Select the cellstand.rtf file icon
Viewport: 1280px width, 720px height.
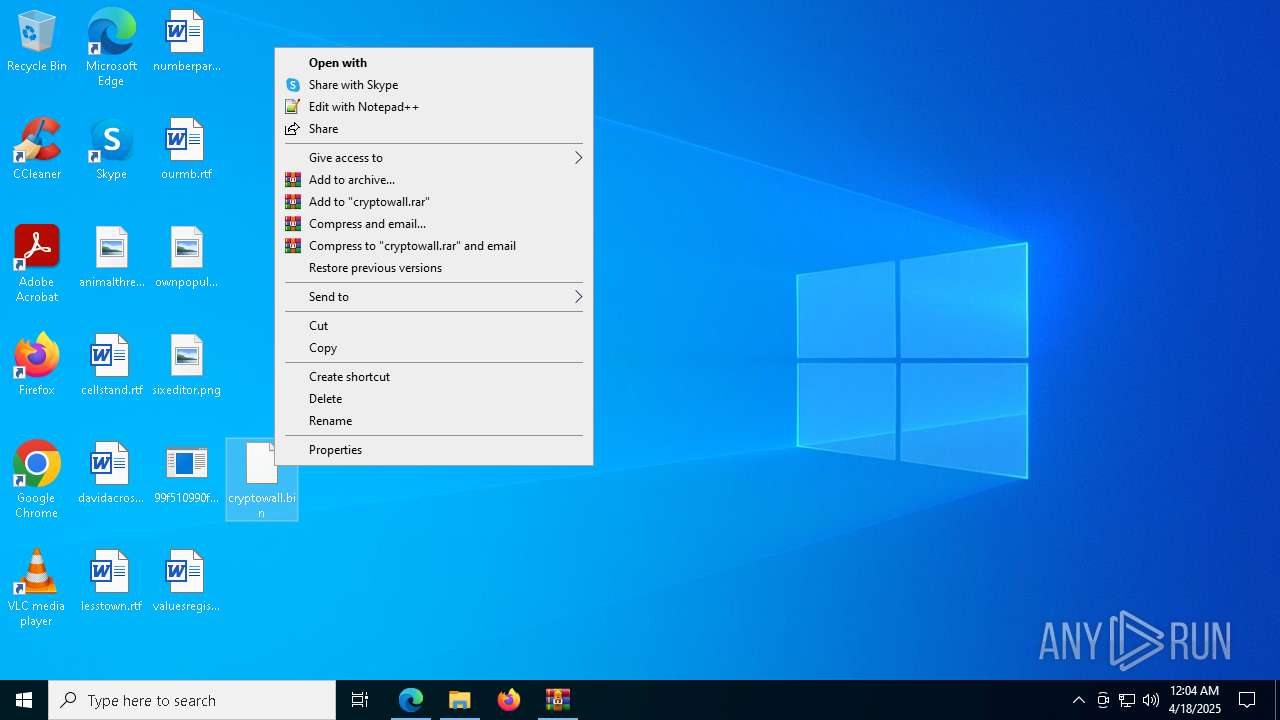(111, 365)
